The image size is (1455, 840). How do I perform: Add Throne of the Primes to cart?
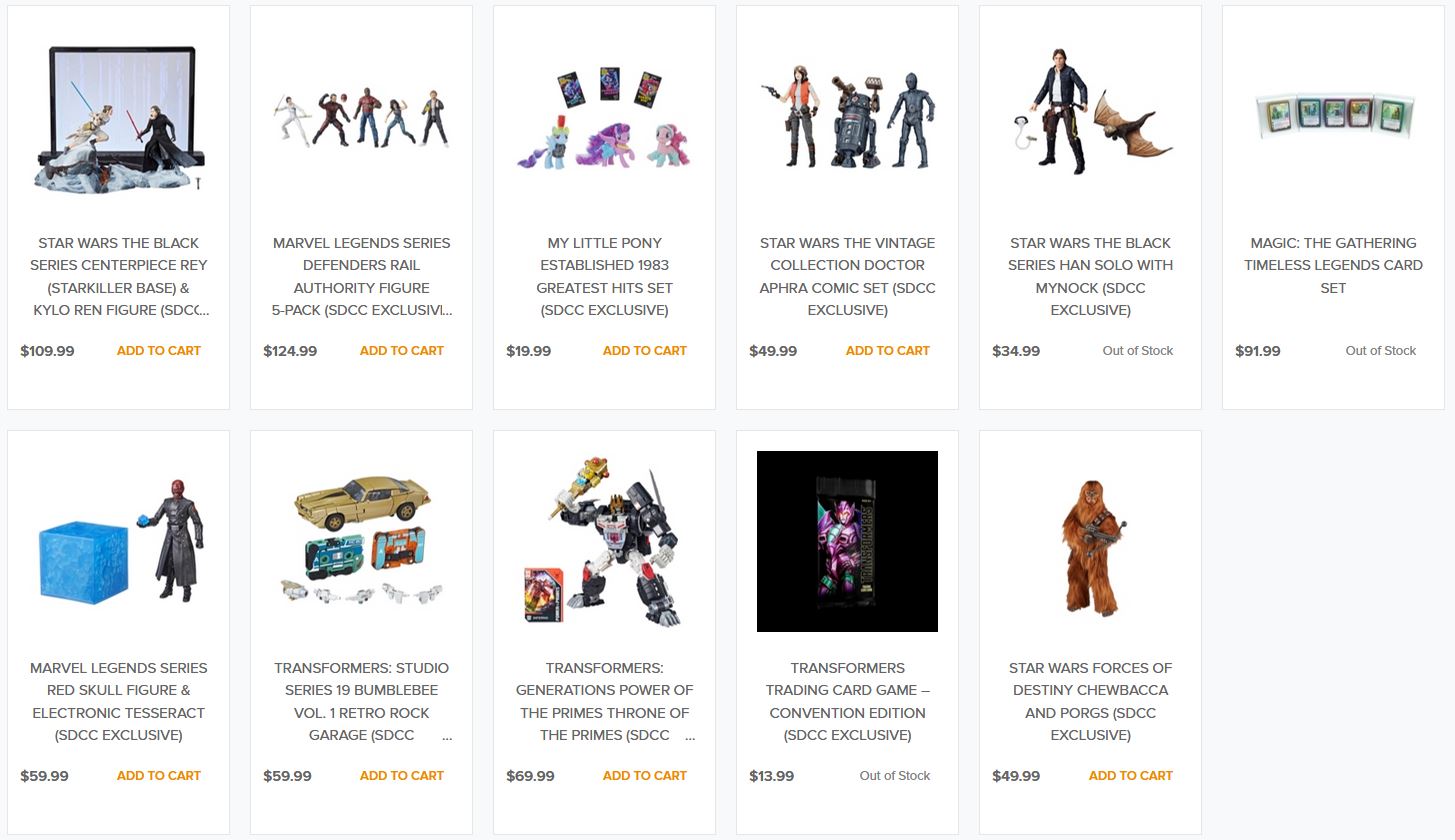tap(645, 776)
